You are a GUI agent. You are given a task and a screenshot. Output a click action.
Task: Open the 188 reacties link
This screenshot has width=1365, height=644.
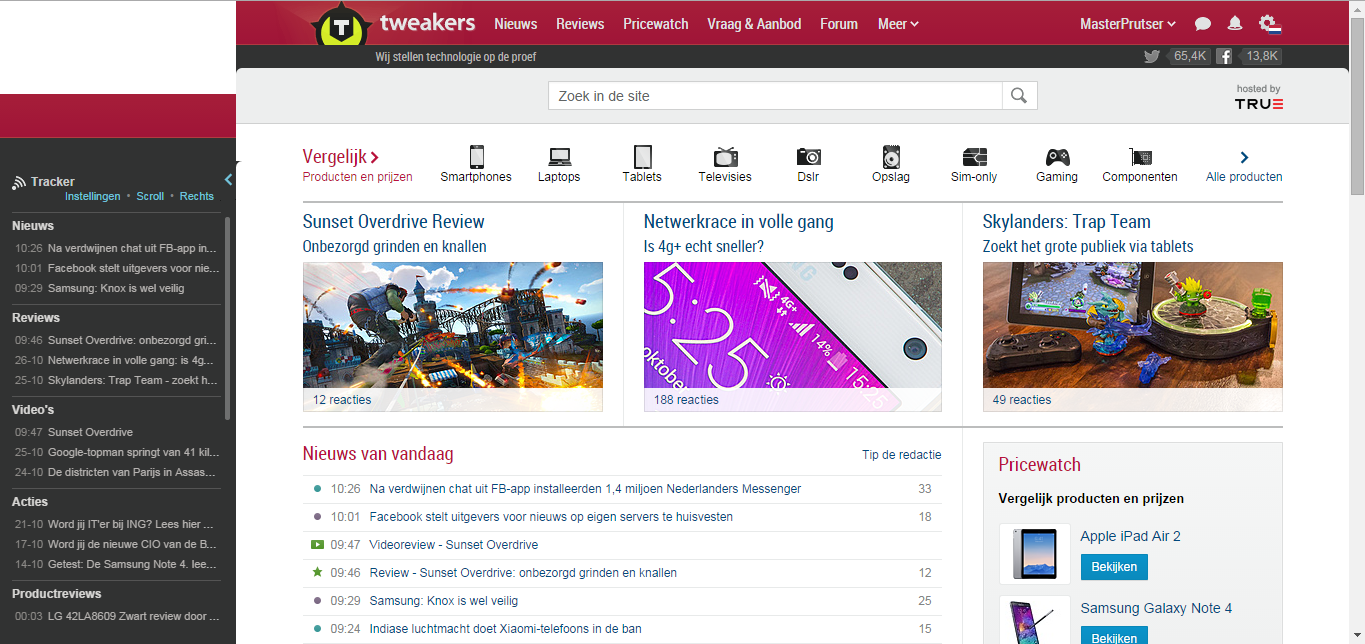pyautogui.click(x=686, y=400)
